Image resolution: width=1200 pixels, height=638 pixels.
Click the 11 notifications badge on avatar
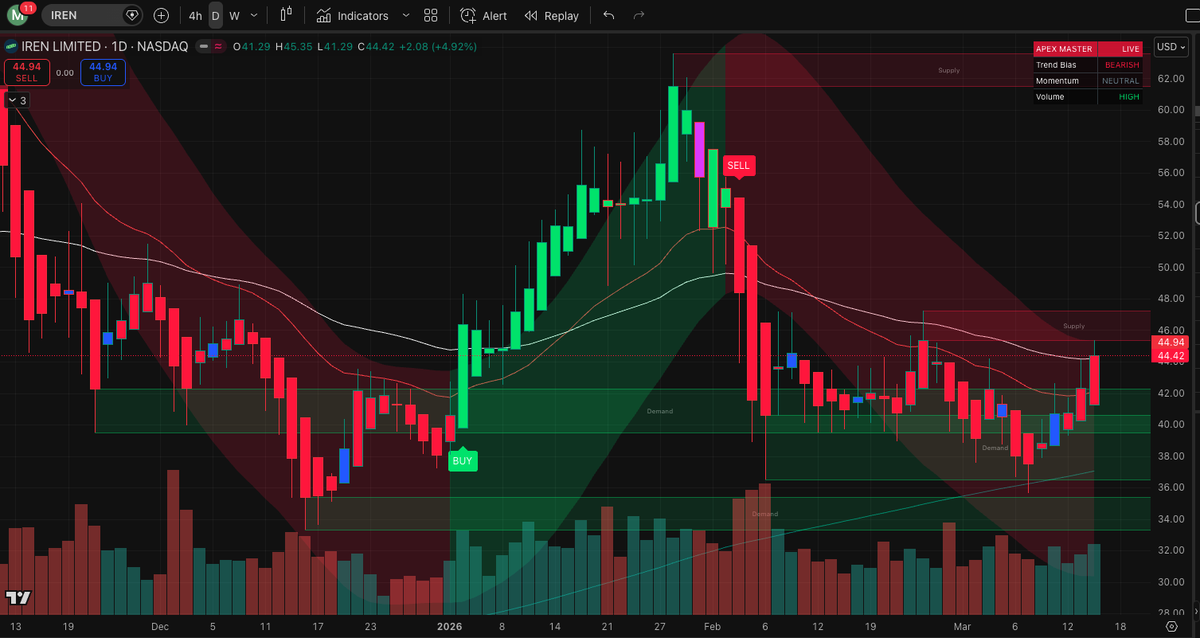click(x=28, y=8)
